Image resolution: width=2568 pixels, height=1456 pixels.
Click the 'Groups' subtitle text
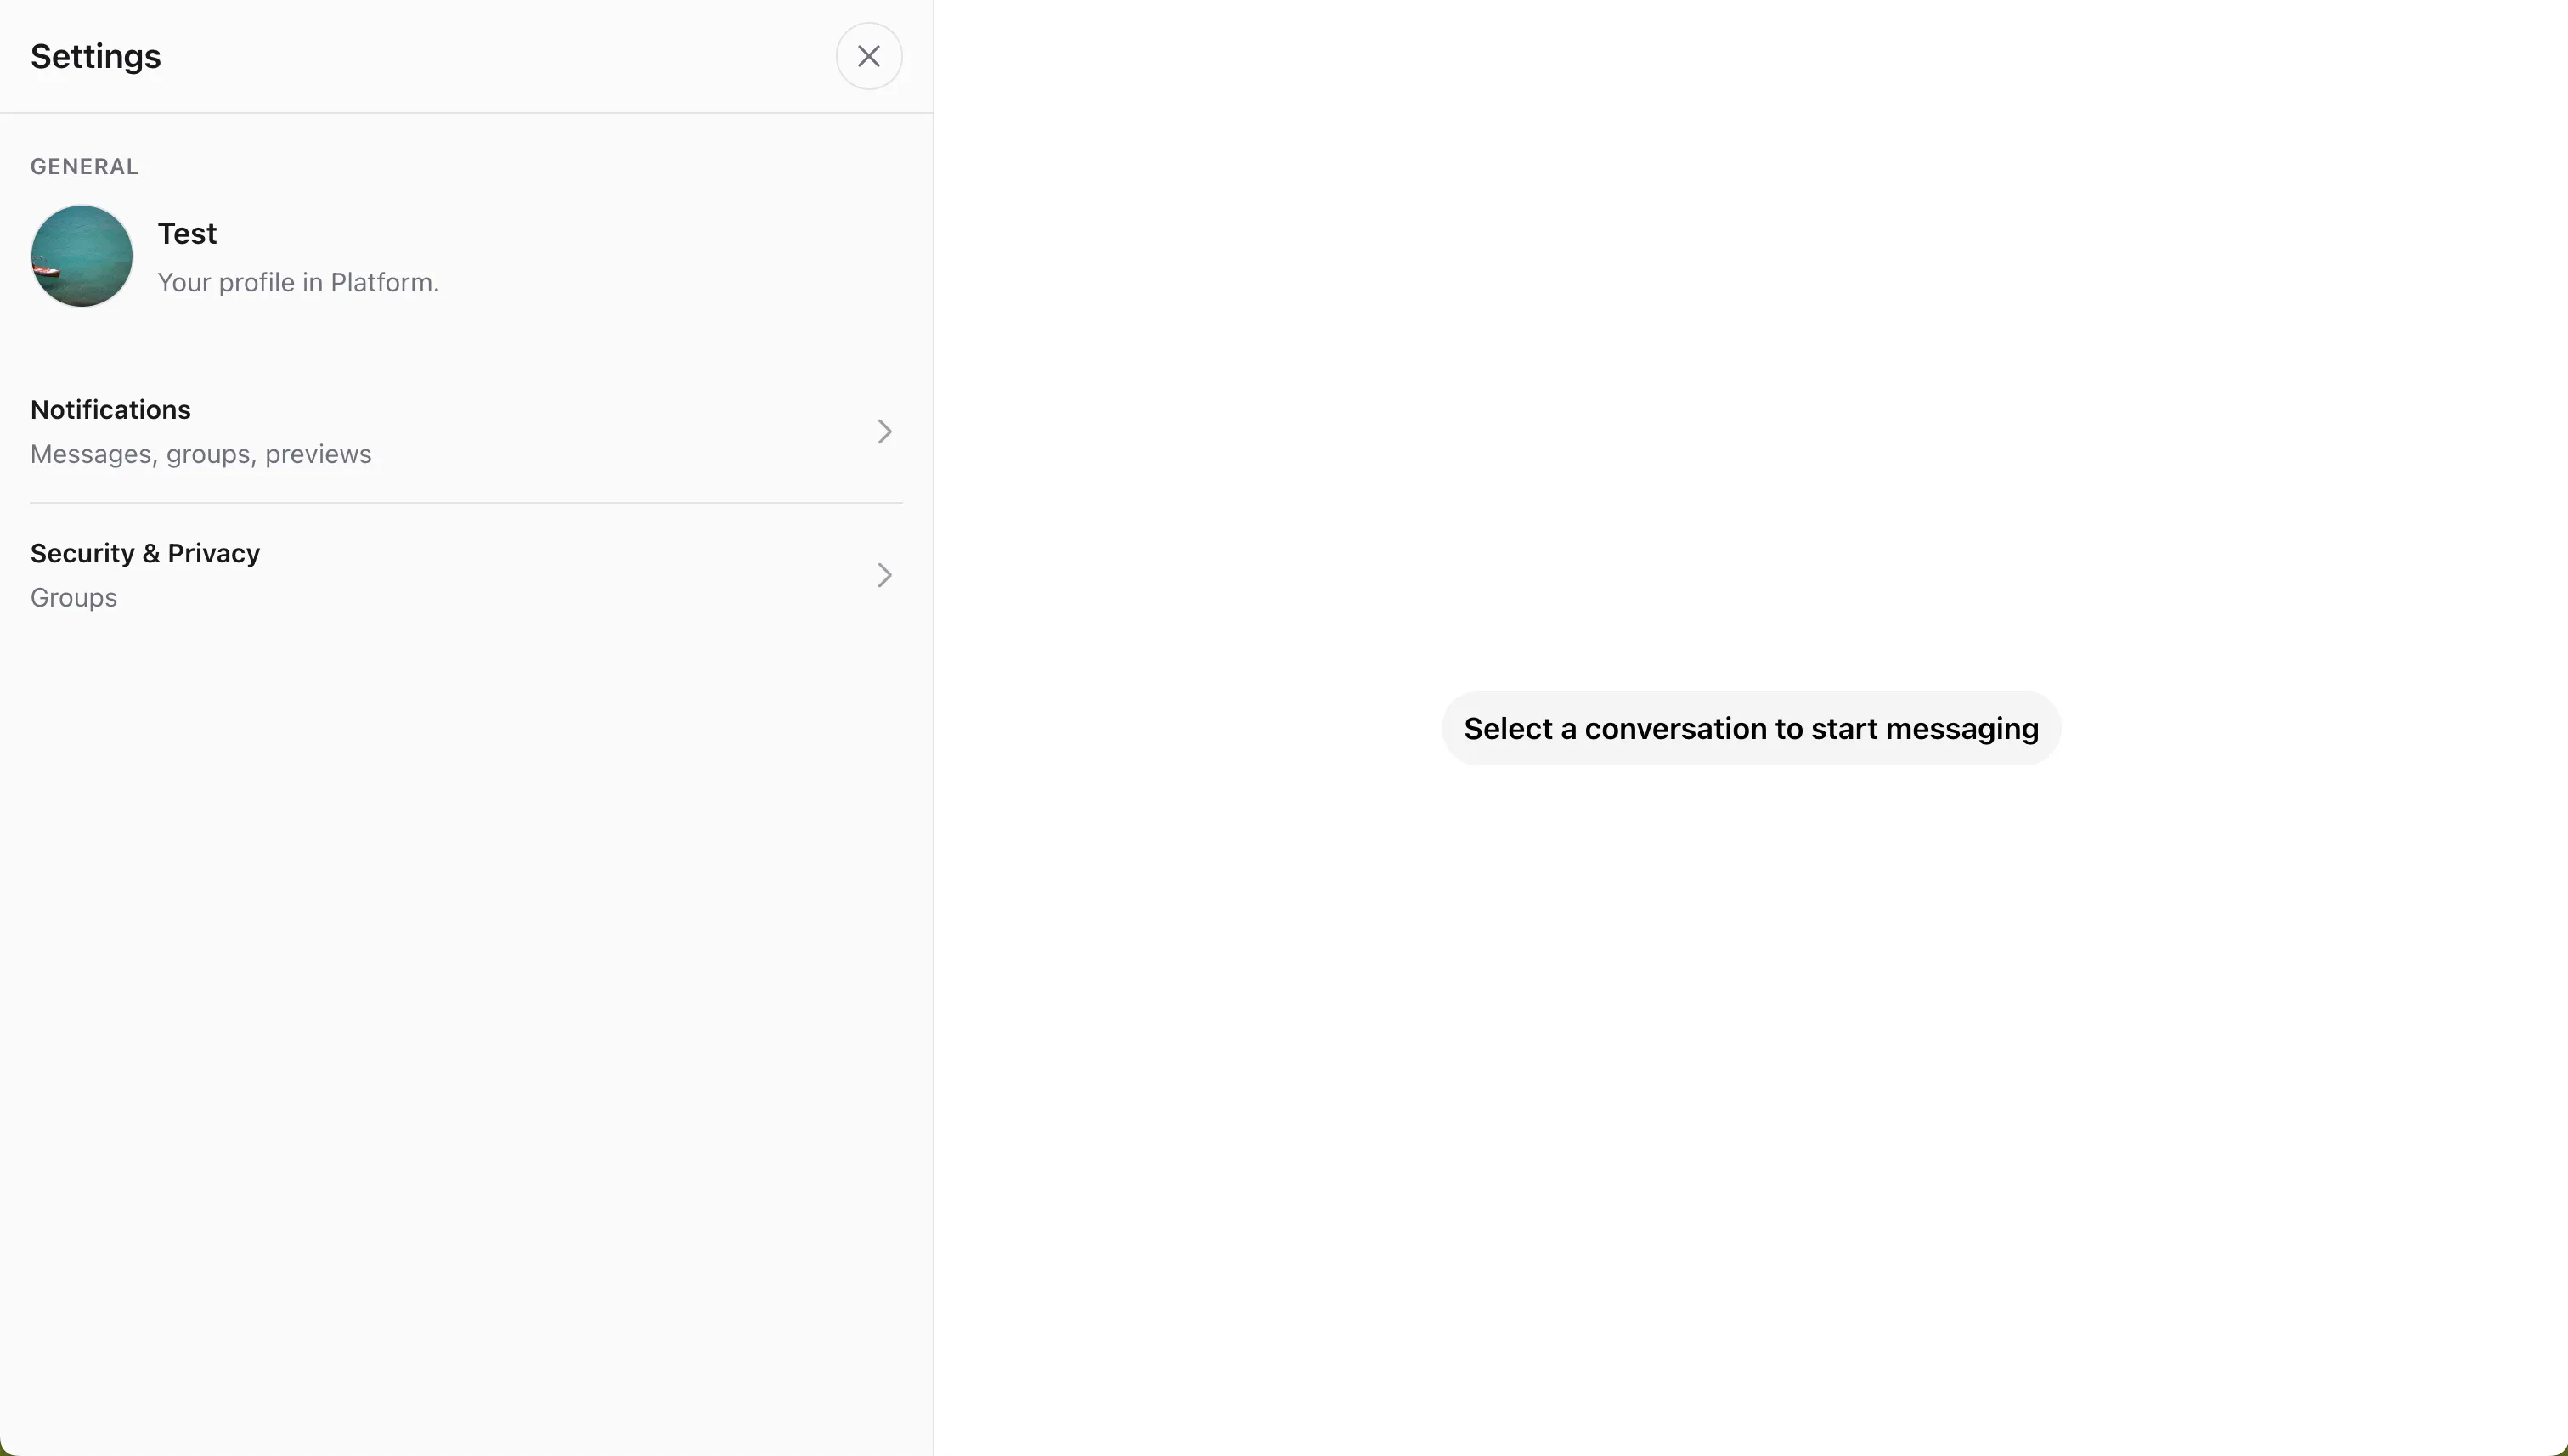(74, 598)
